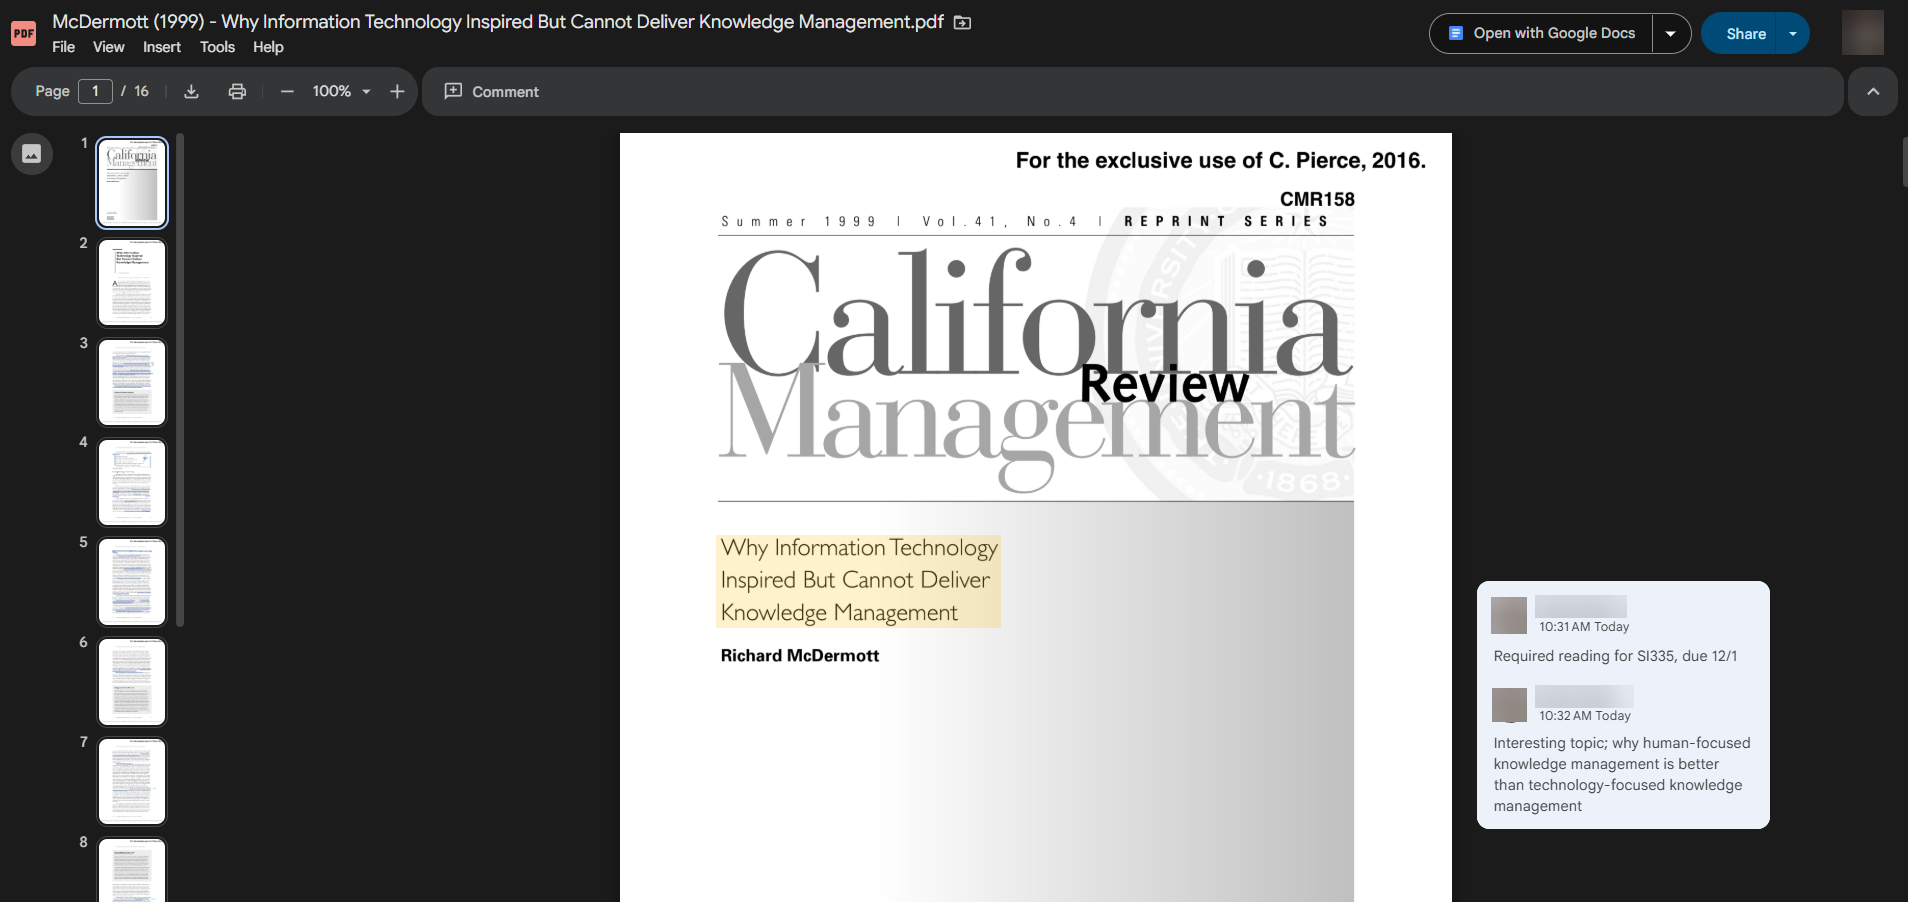This screenshot has width=1908, height=902.
Task: Click Open with Google Docs
Action: click(1542, 33)
